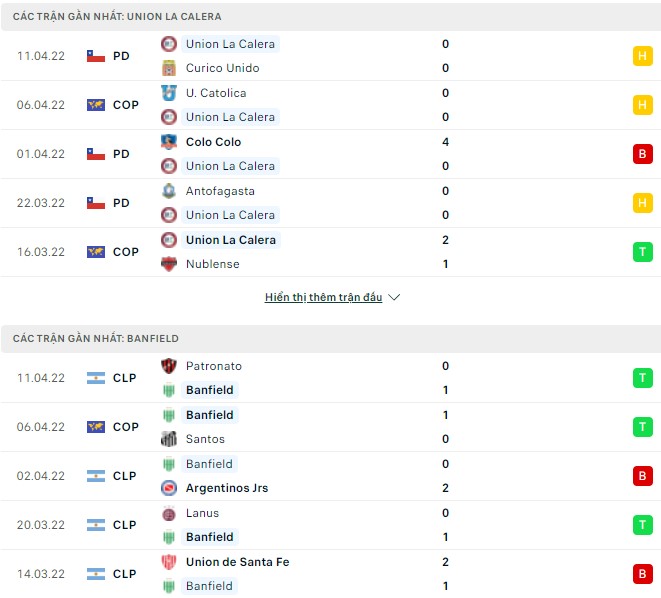Image resolution: width=661 pixels, height=598 pixels.
Task: Open the Colo Colo team link
Action: [213, 142]
